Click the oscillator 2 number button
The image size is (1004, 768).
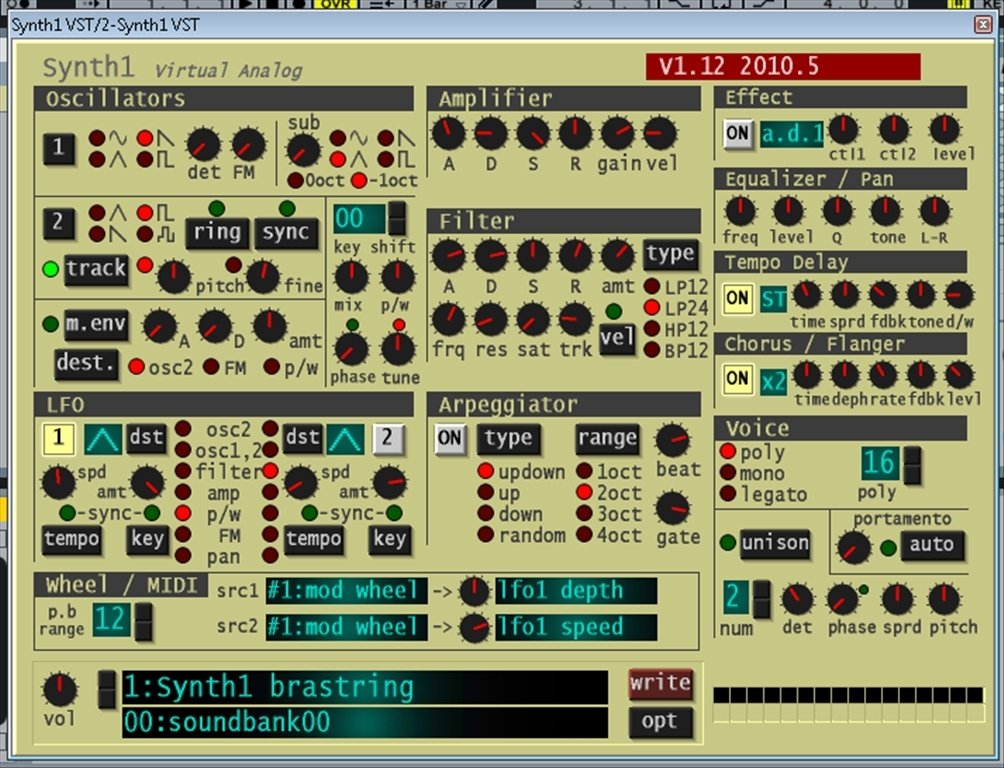[59, 222]
